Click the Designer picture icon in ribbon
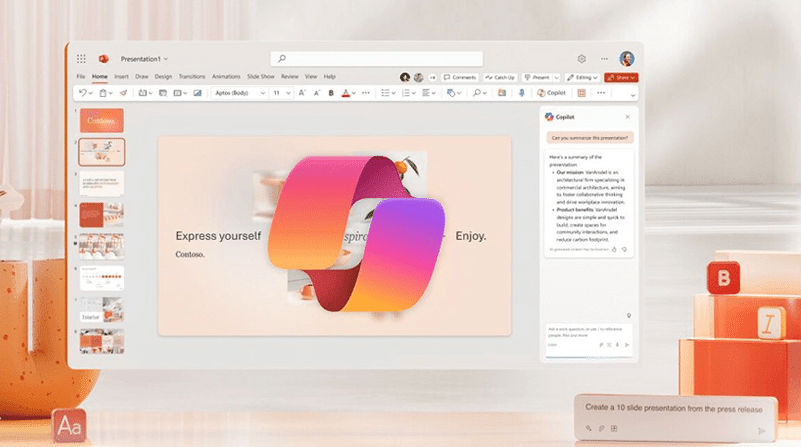 point(197,93)
